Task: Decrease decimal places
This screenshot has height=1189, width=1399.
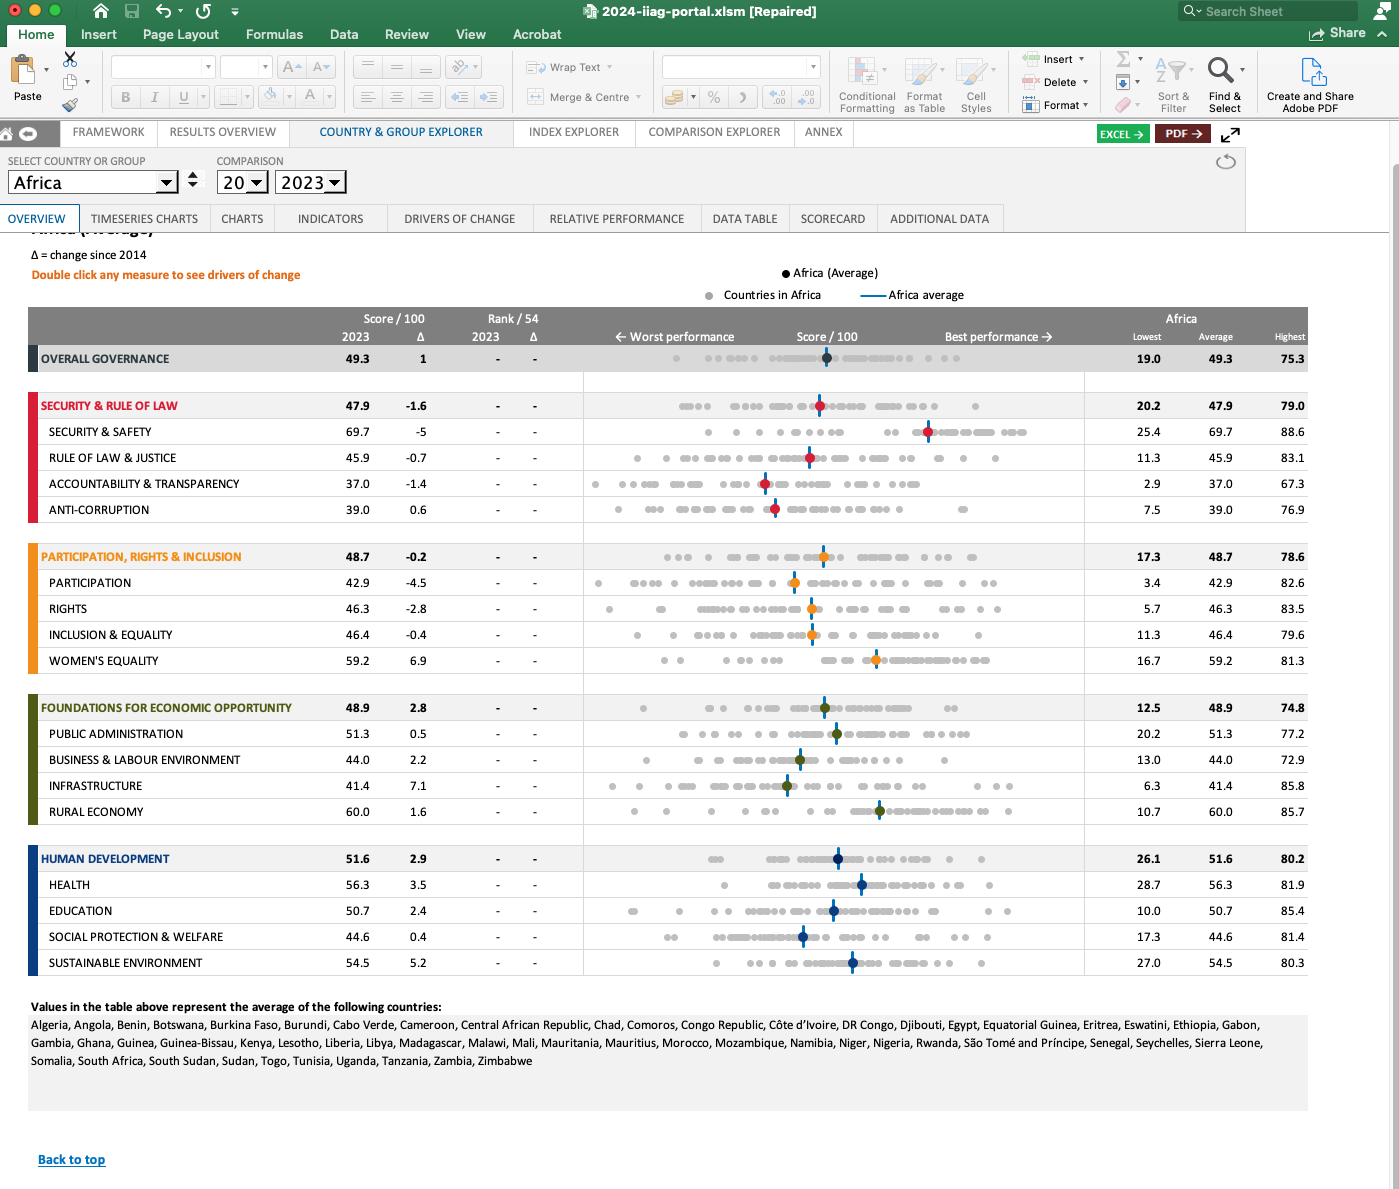Action: pos(807,97)
